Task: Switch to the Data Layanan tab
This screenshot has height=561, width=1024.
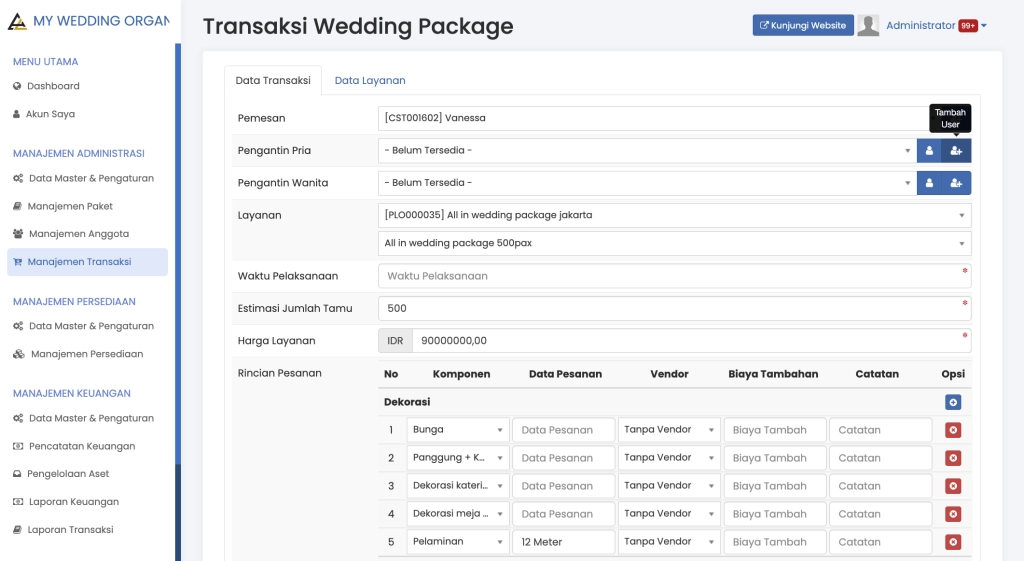Action: (370, 80)
